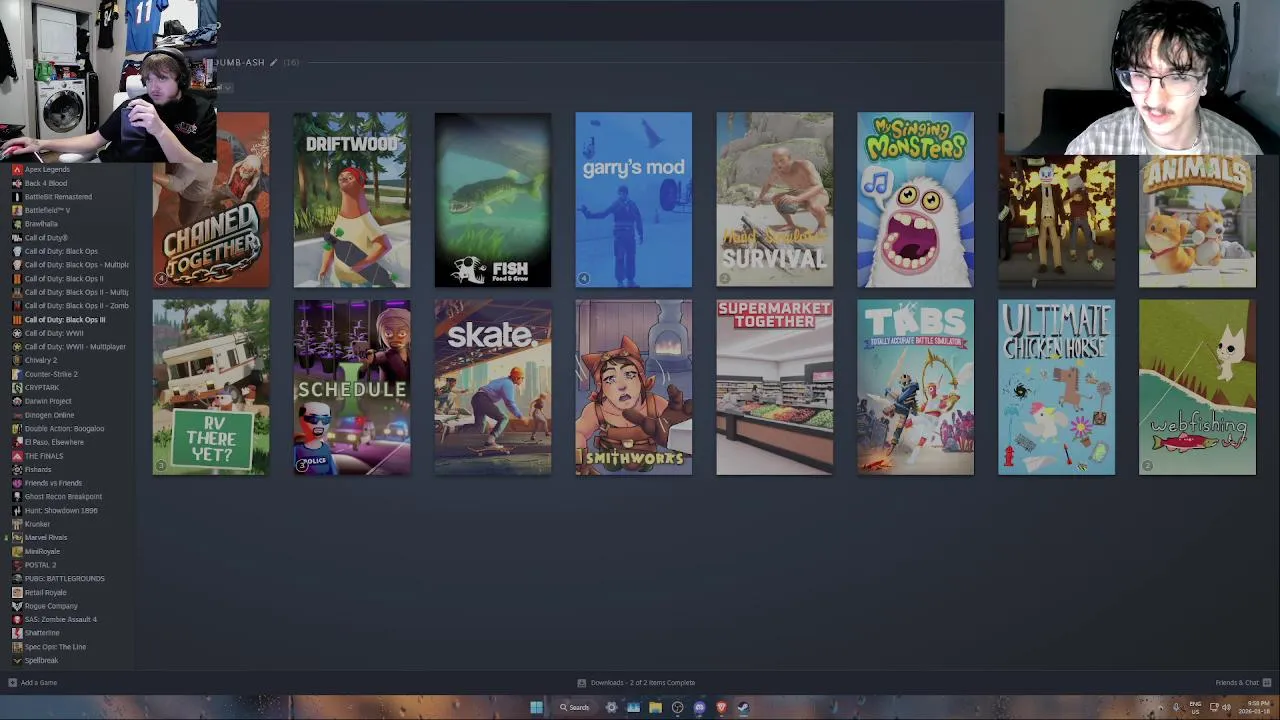The image size is (1280, 720).
Task: Click the plus icon next to Add a Game
Action: [x=12, y=682]
